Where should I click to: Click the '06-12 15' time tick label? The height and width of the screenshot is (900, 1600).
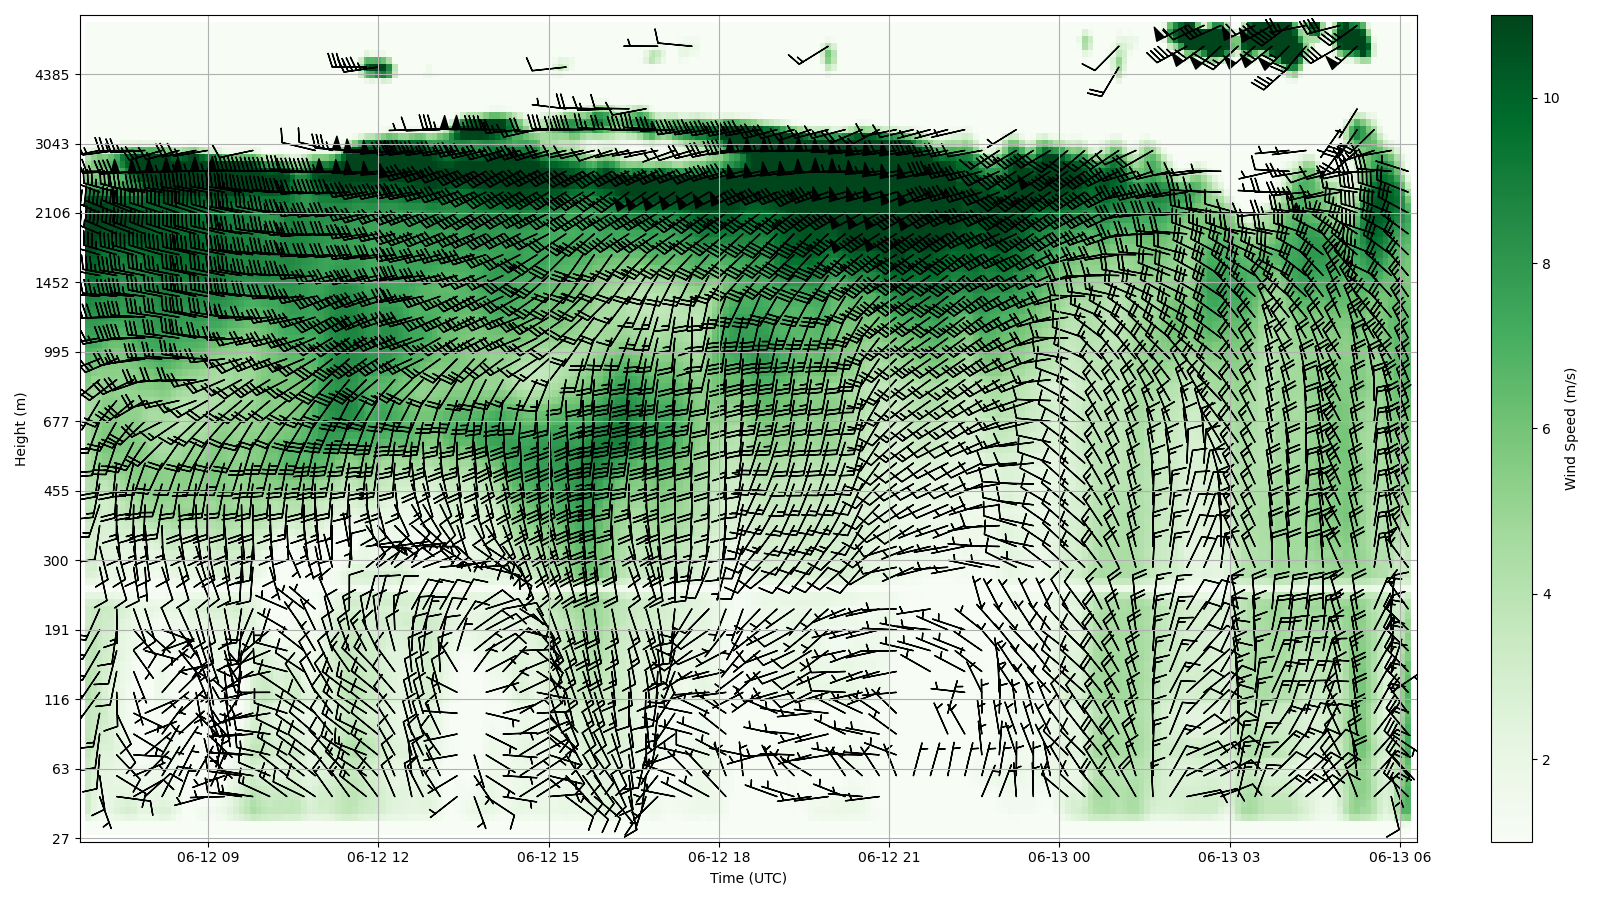pyautogui.click(x=548, y=857)
